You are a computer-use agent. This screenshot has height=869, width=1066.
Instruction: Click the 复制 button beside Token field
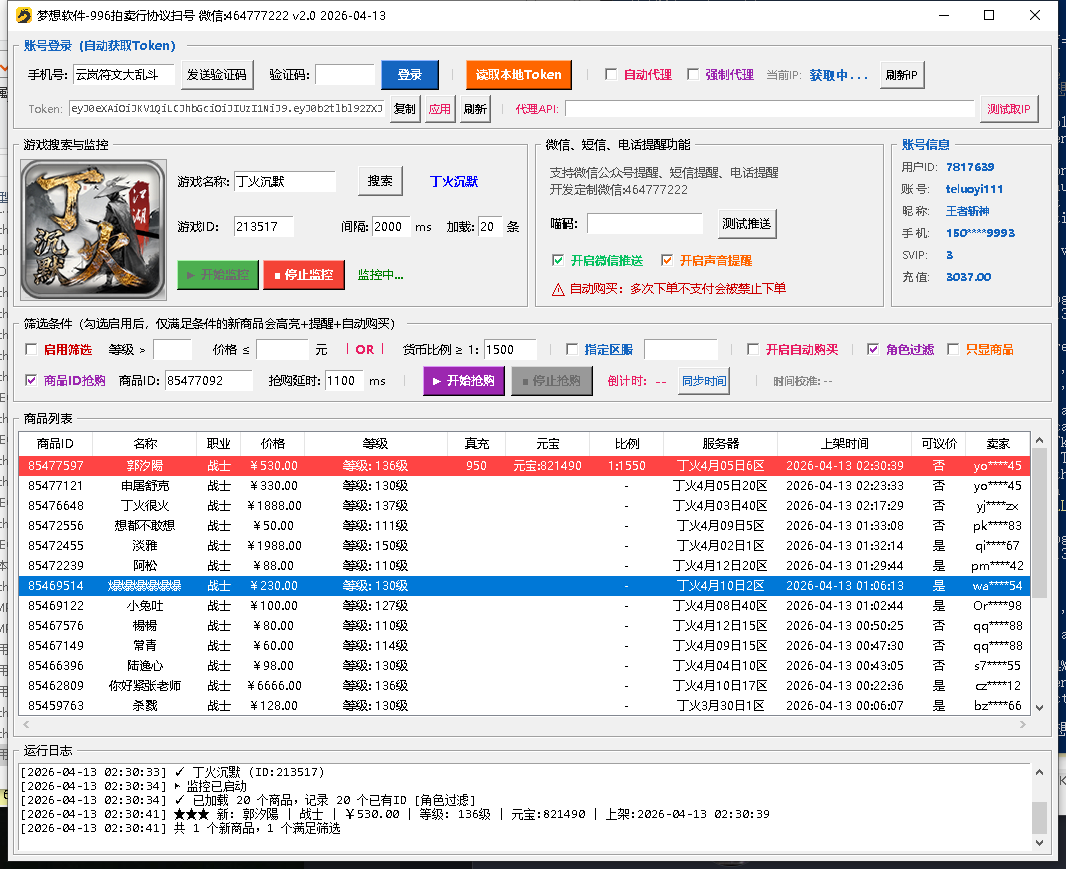(404, 109)
